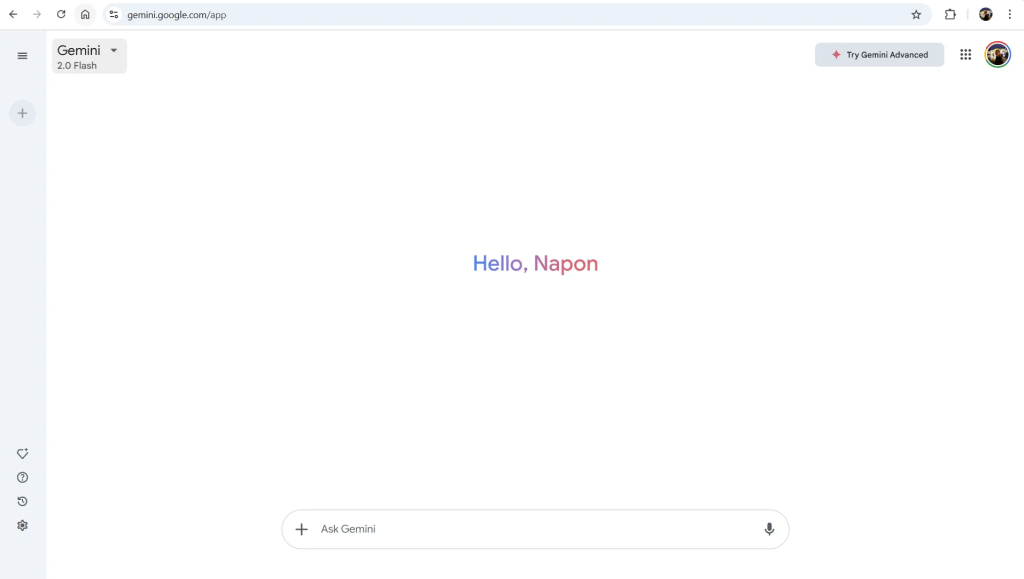Screen dimensions: 1024x579
Task: Open the Google apps grid icon
Action: (x=965, y=55)
